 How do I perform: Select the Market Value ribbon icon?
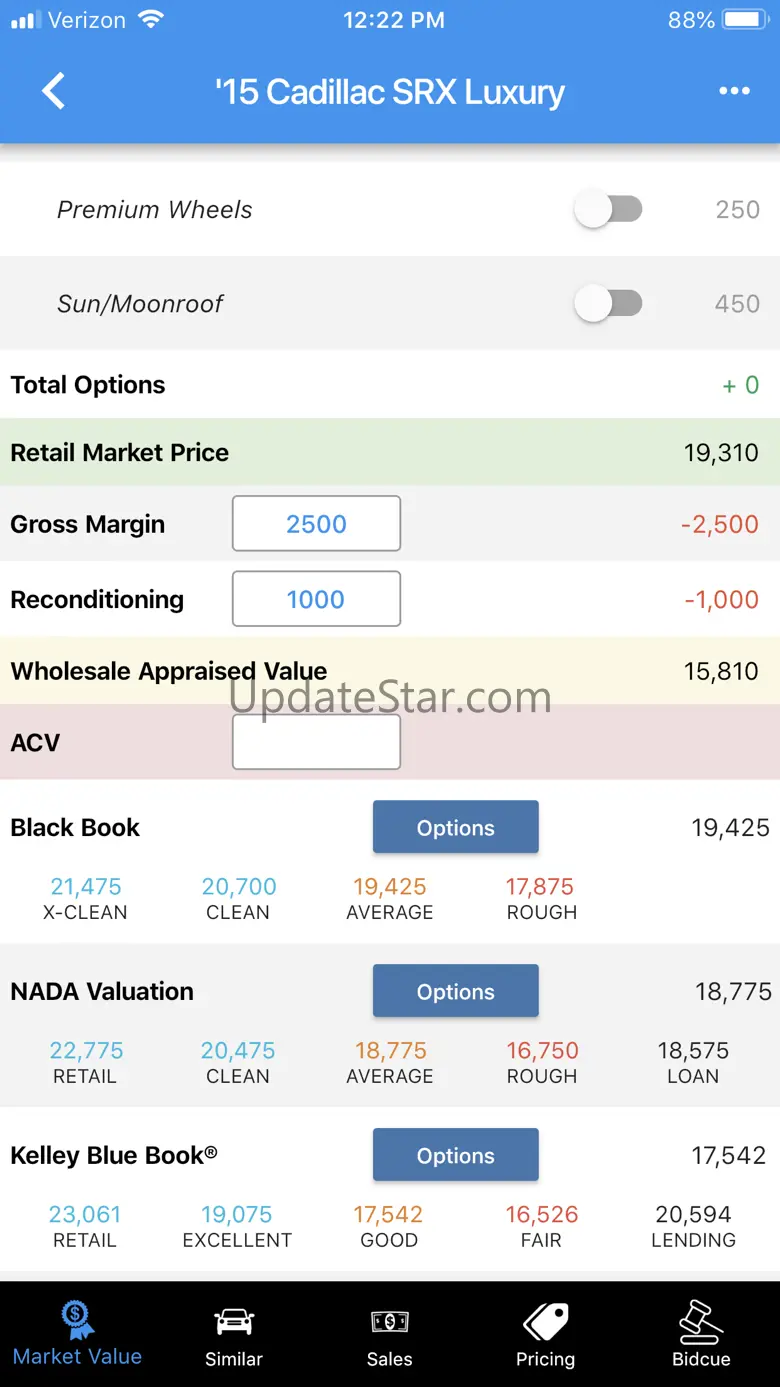click(x=77, y=1319)
